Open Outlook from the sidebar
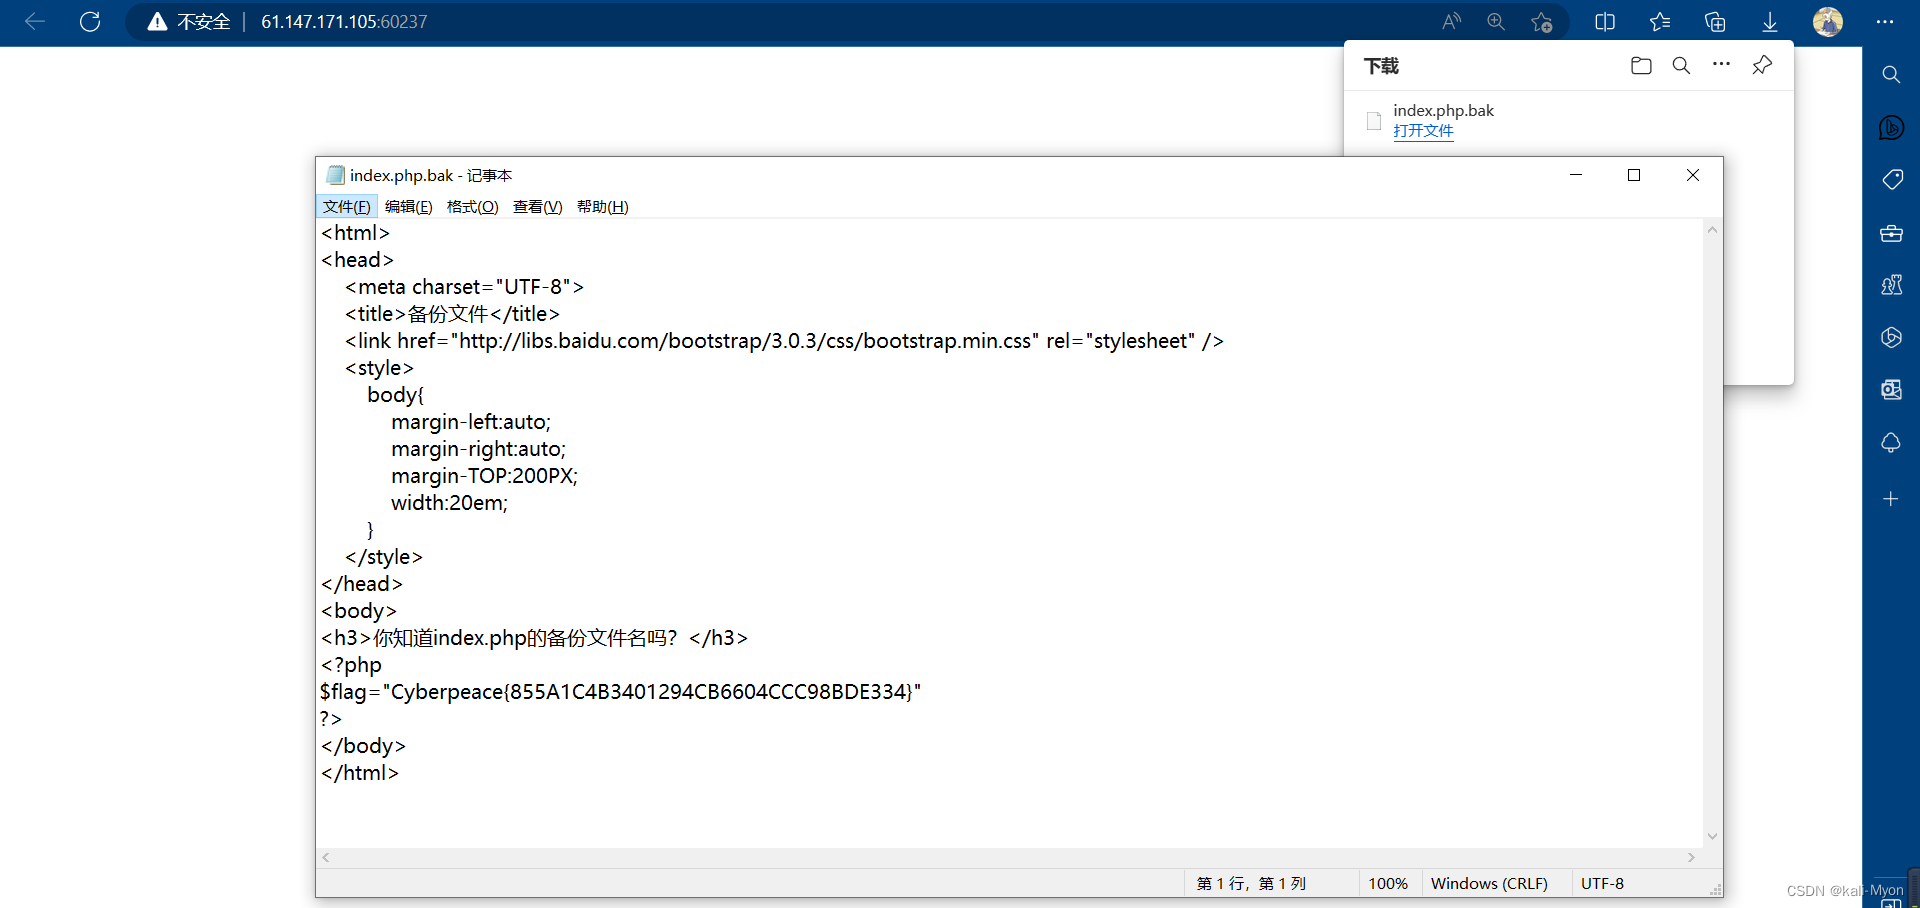This screenshot has height=908, width=1920. [x=1891, y=390]
